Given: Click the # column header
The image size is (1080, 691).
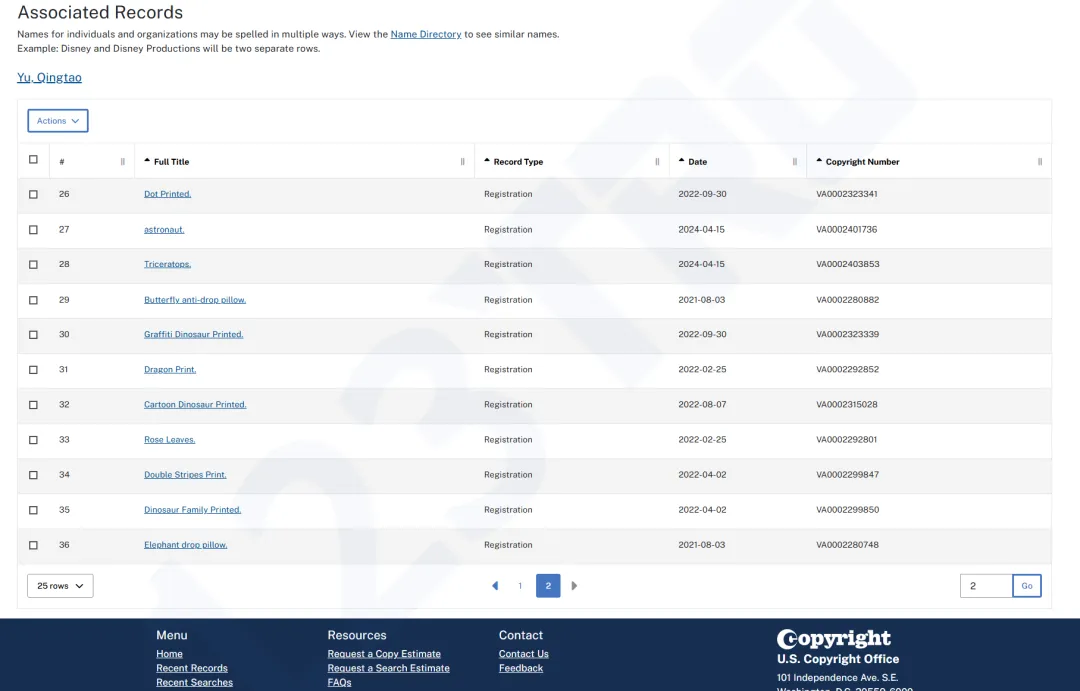Looking at the screenshot, I should point(62,162).
